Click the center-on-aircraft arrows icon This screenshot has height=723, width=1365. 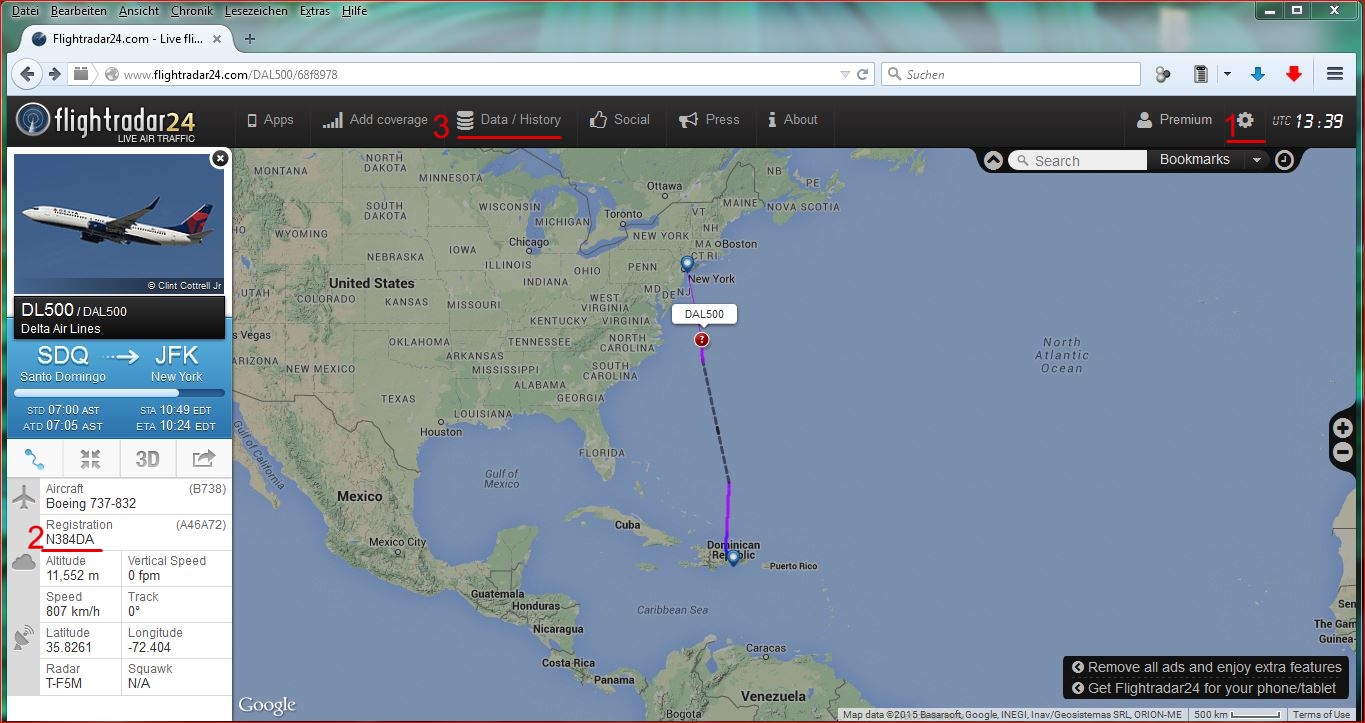tap(91, 459)
